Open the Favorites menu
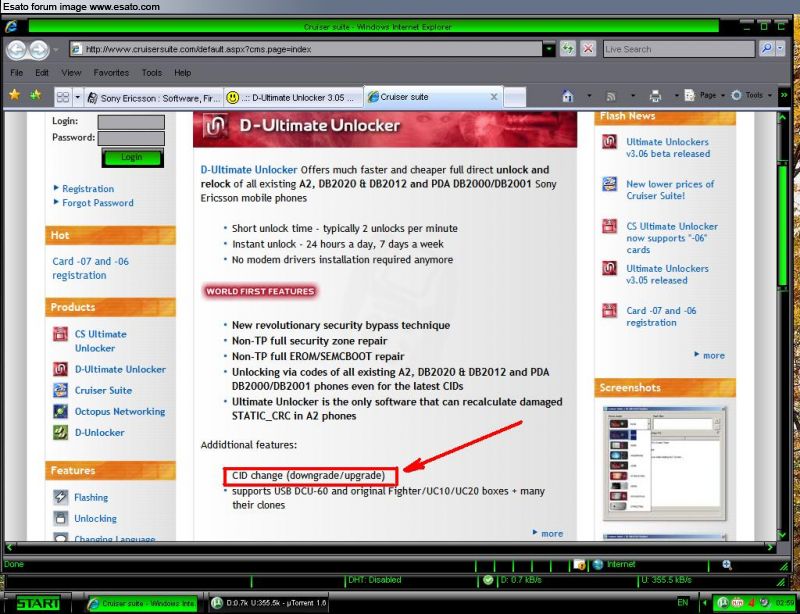Screen dimensions: 800x614 (x=111, y=73)
